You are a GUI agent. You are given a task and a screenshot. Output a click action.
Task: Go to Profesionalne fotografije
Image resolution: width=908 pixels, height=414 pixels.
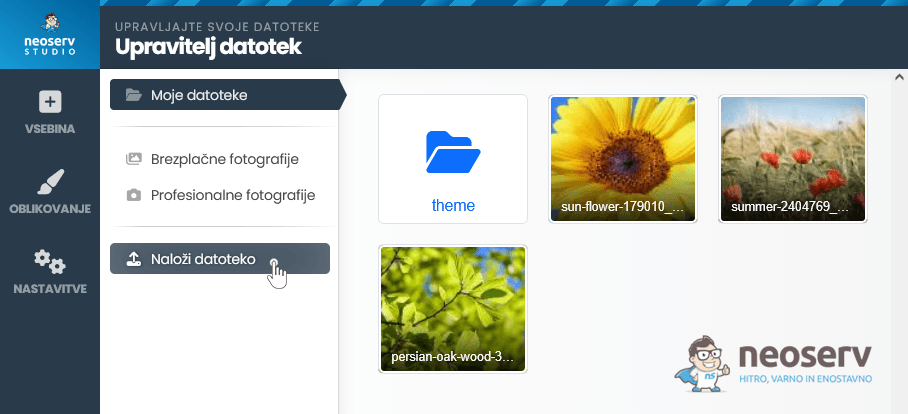tap(232, 195)
